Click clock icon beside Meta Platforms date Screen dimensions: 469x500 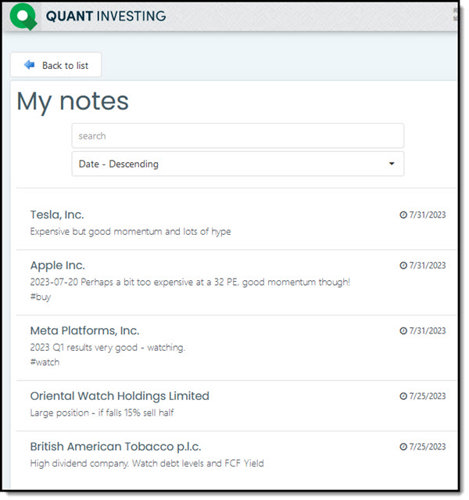click(403, 331)
